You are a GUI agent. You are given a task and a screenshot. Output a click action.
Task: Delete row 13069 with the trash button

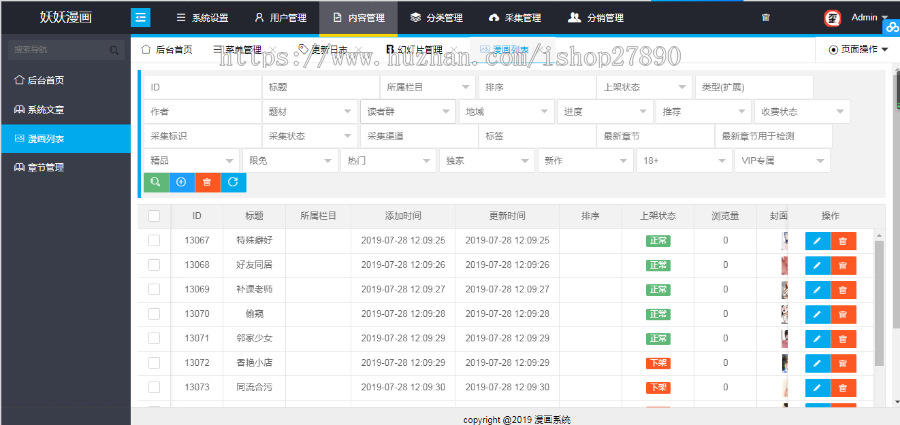pos(843,290)
